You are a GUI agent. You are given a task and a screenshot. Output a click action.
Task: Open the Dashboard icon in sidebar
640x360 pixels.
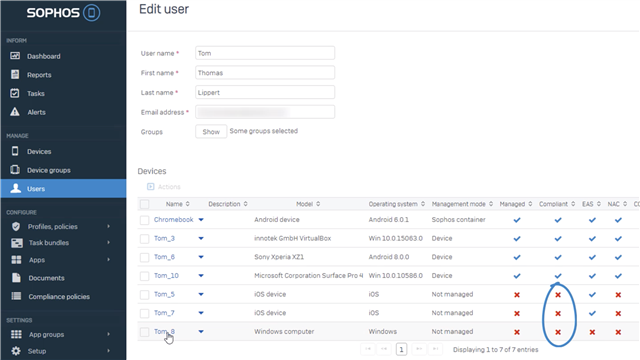tap(15, 56)
